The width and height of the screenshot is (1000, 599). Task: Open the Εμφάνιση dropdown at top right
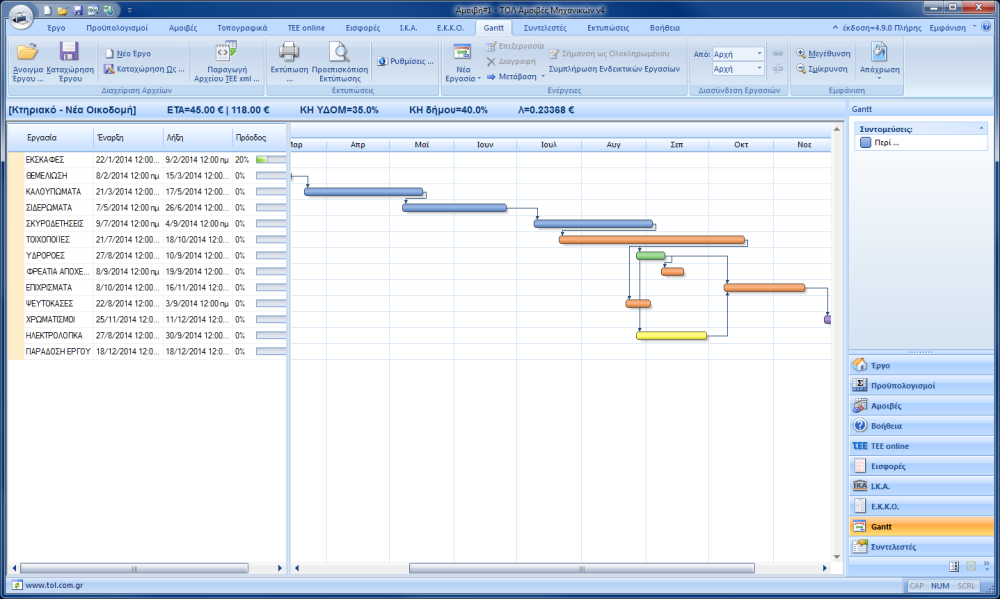952,28
